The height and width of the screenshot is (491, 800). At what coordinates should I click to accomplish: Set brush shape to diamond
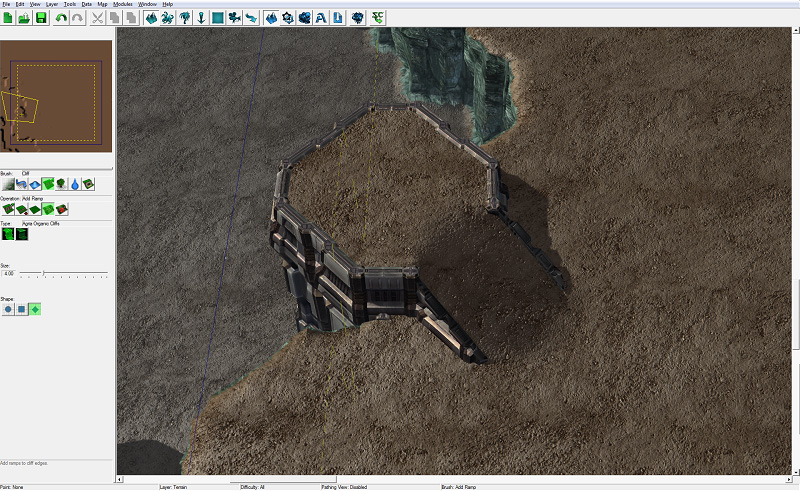point(35,309)
